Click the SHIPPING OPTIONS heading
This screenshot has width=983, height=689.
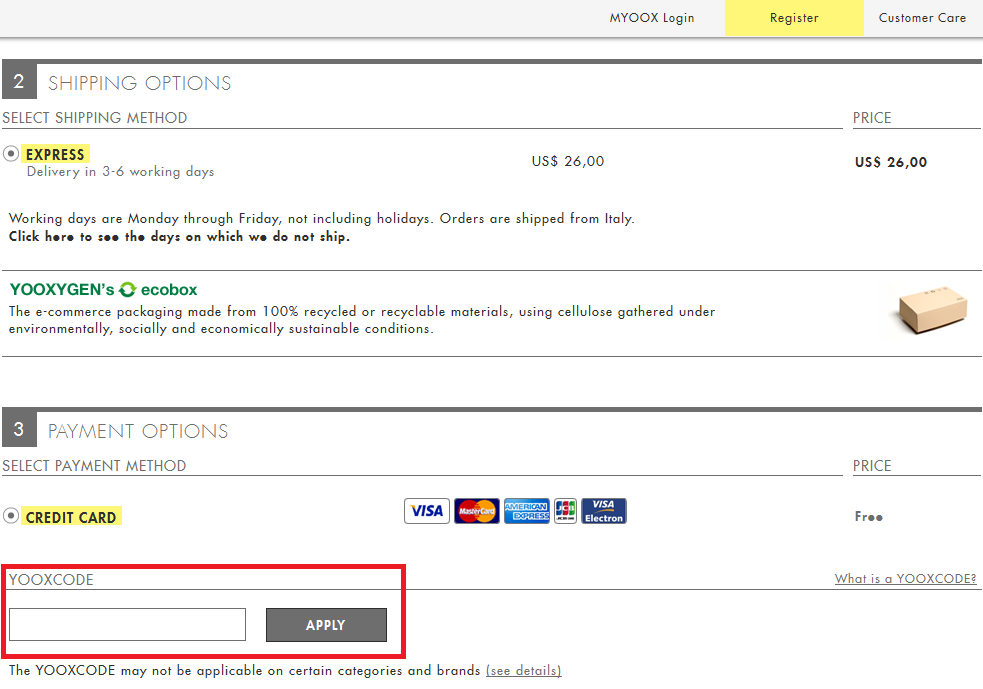[140, 83]
